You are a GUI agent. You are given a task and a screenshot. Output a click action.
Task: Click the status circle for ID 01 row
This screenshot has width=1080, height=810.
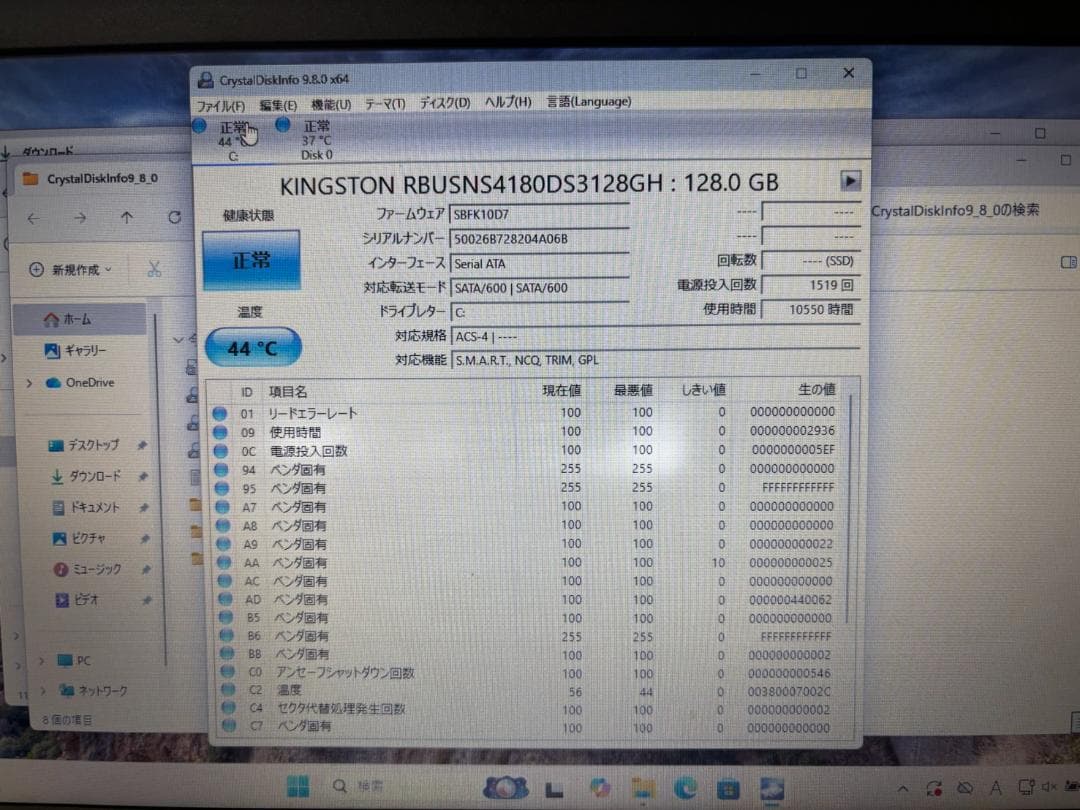[x=220, y=413]
